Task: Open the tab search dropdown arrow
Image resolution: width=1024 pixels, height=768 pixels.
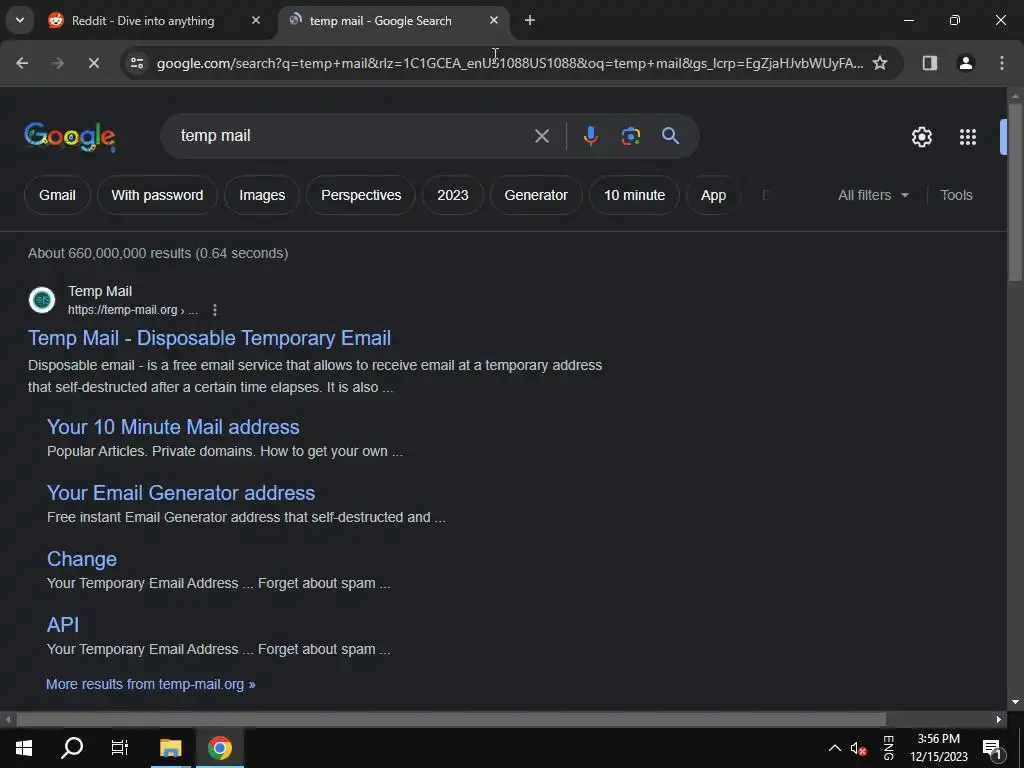Action: coord(20,20)
